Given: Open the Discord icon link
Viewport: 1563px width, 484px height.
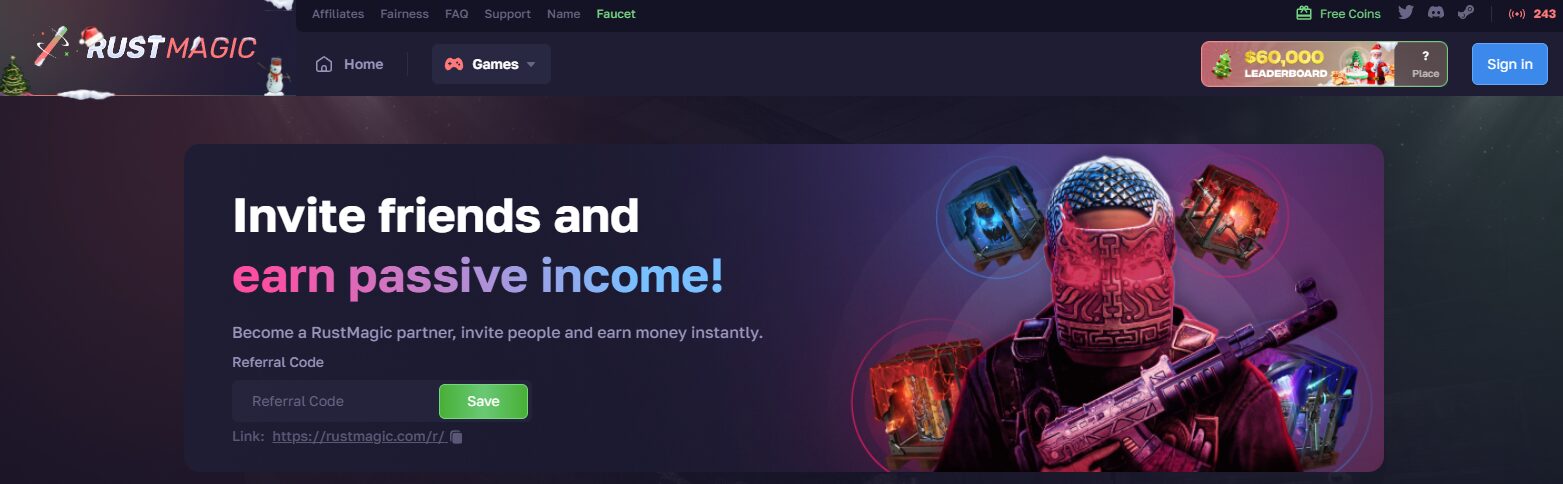Looking at the screenshot, I should (1436, 13).
